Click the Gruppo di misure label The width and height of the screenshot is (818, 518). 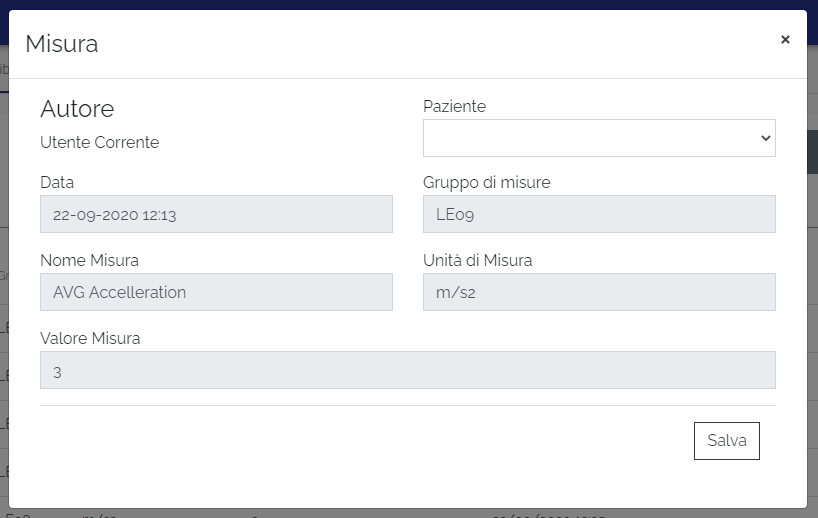coord(486,182)
